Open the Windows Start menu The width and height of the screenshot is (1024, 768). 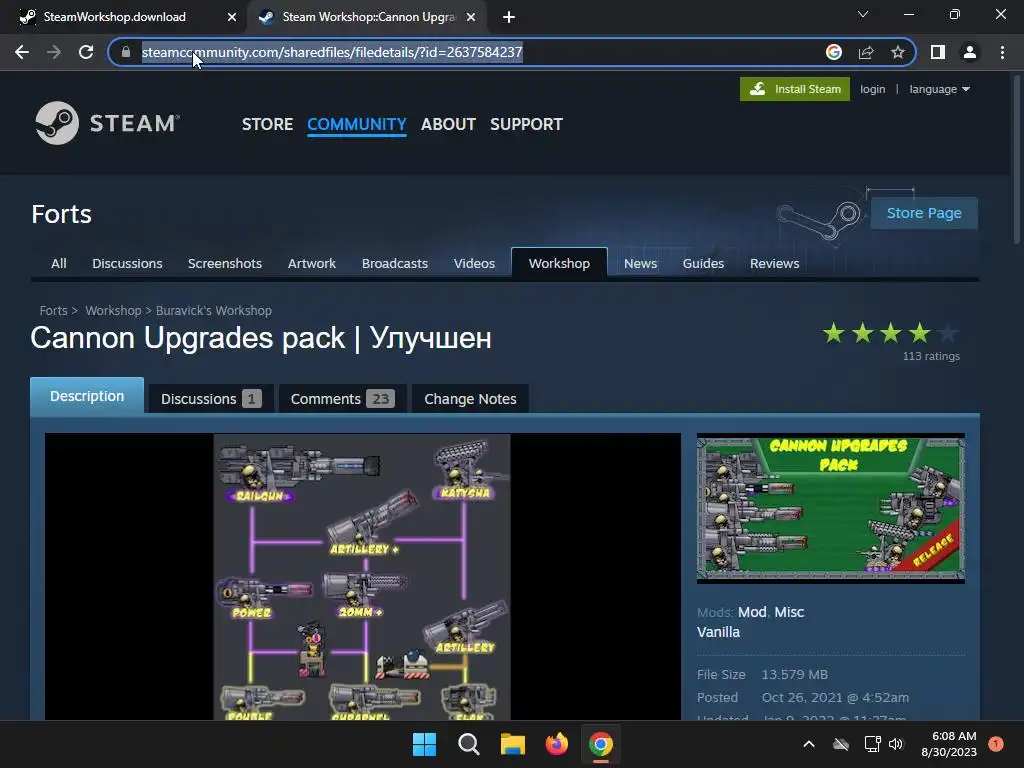pyautogui.click(x=424, y=744)
